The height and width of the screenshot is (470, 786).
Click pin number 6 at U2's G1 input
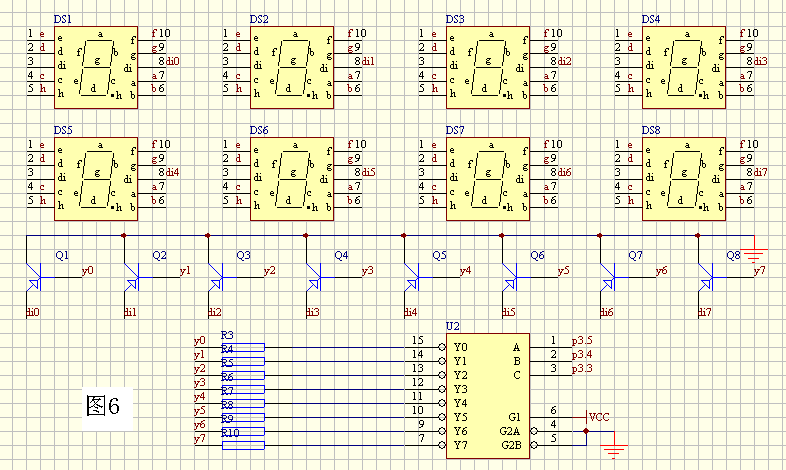[553, 410]
